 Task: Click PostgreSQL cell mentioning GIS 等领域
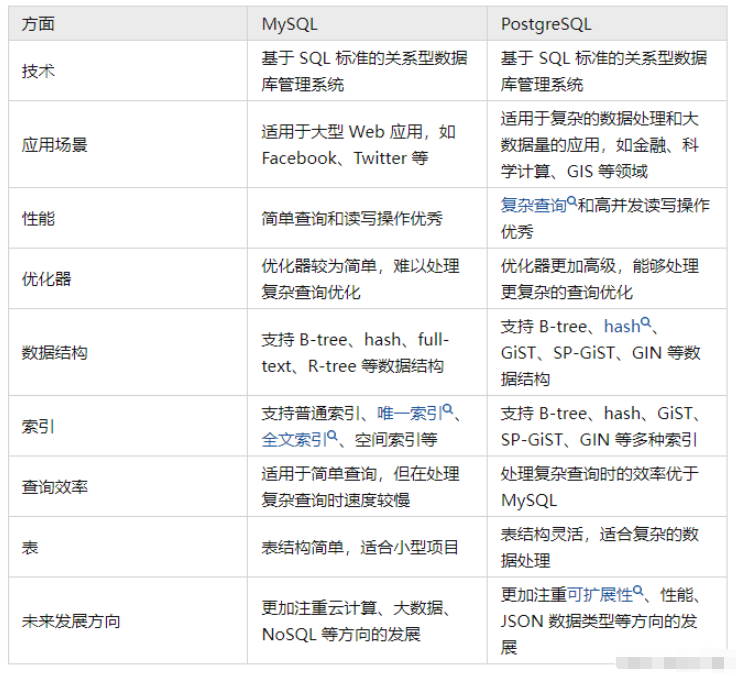point(607,145)
